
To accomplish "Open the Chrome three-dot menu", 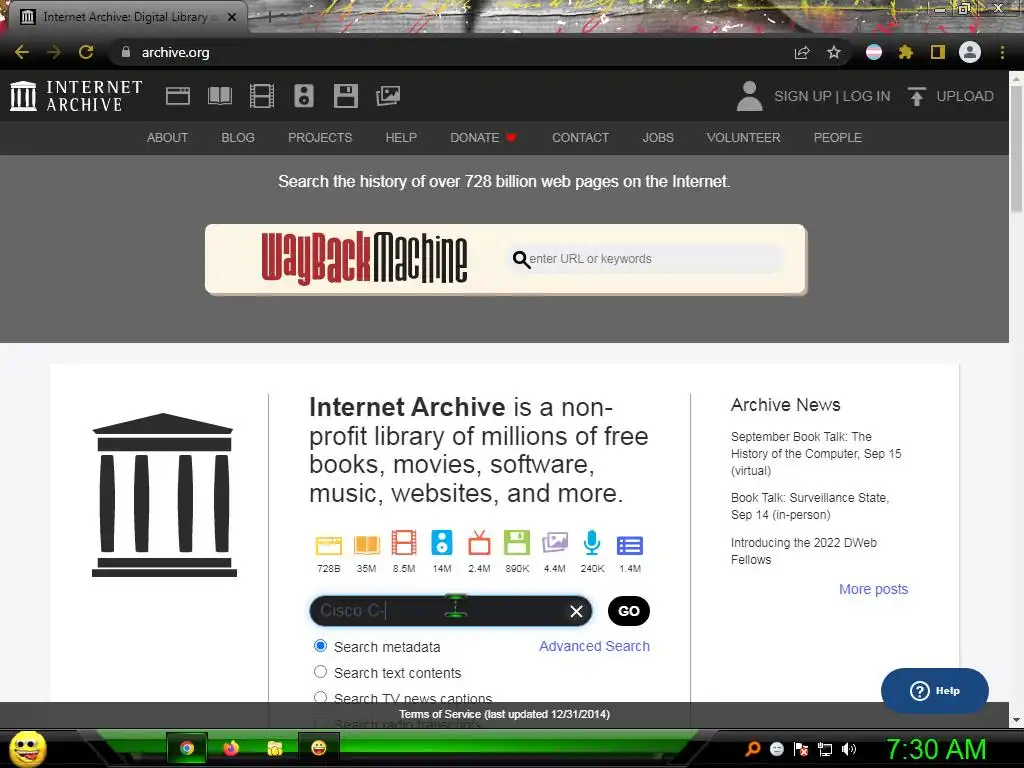I will pyautogui.click(x=1002, y=52).
